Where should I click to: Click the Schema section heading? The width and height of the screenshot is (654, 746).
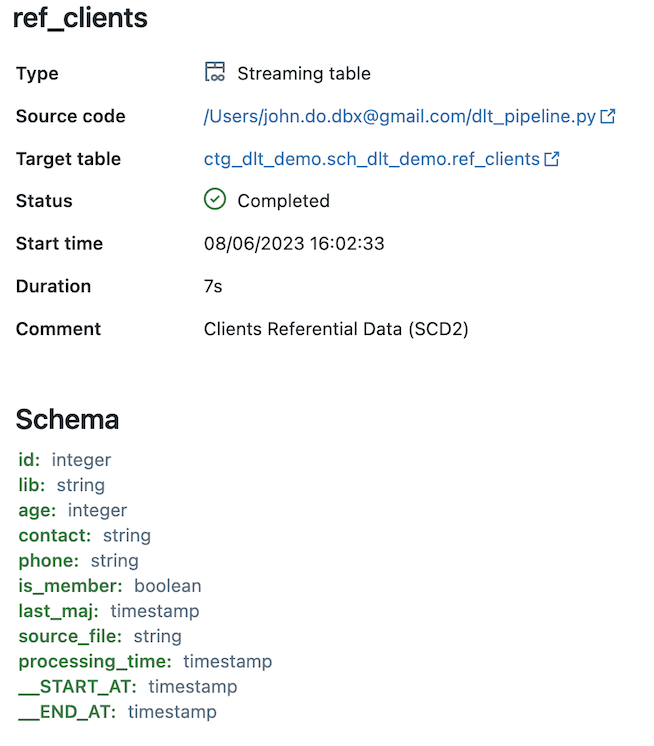67,419
